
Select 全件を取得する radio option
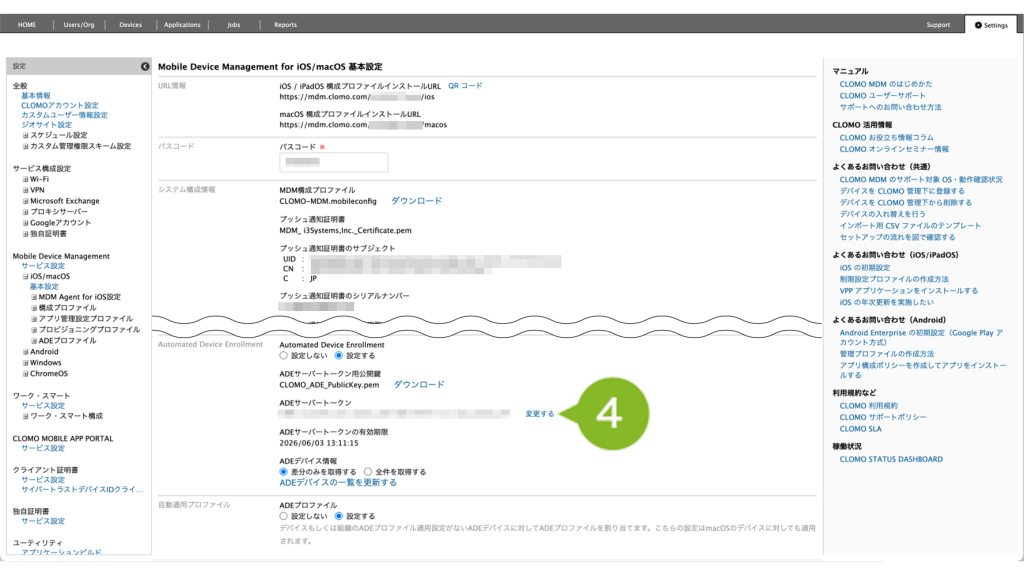(x=369, y=471)
